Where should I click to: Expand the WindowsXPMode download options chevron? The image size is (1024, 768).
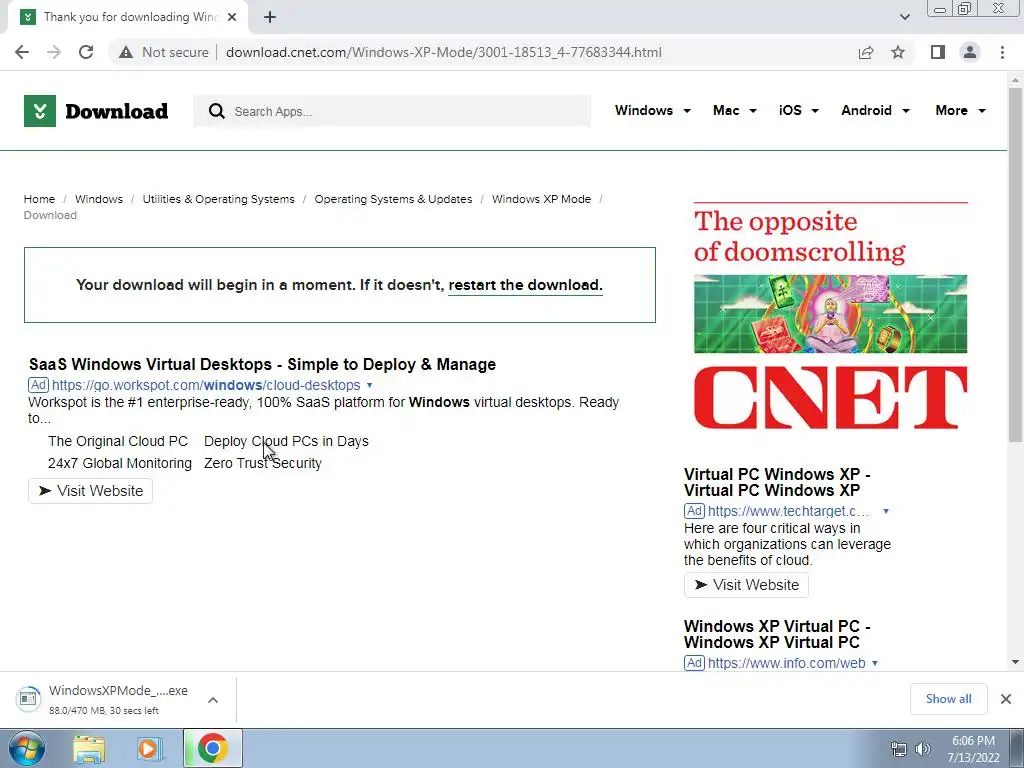point(213,699)
